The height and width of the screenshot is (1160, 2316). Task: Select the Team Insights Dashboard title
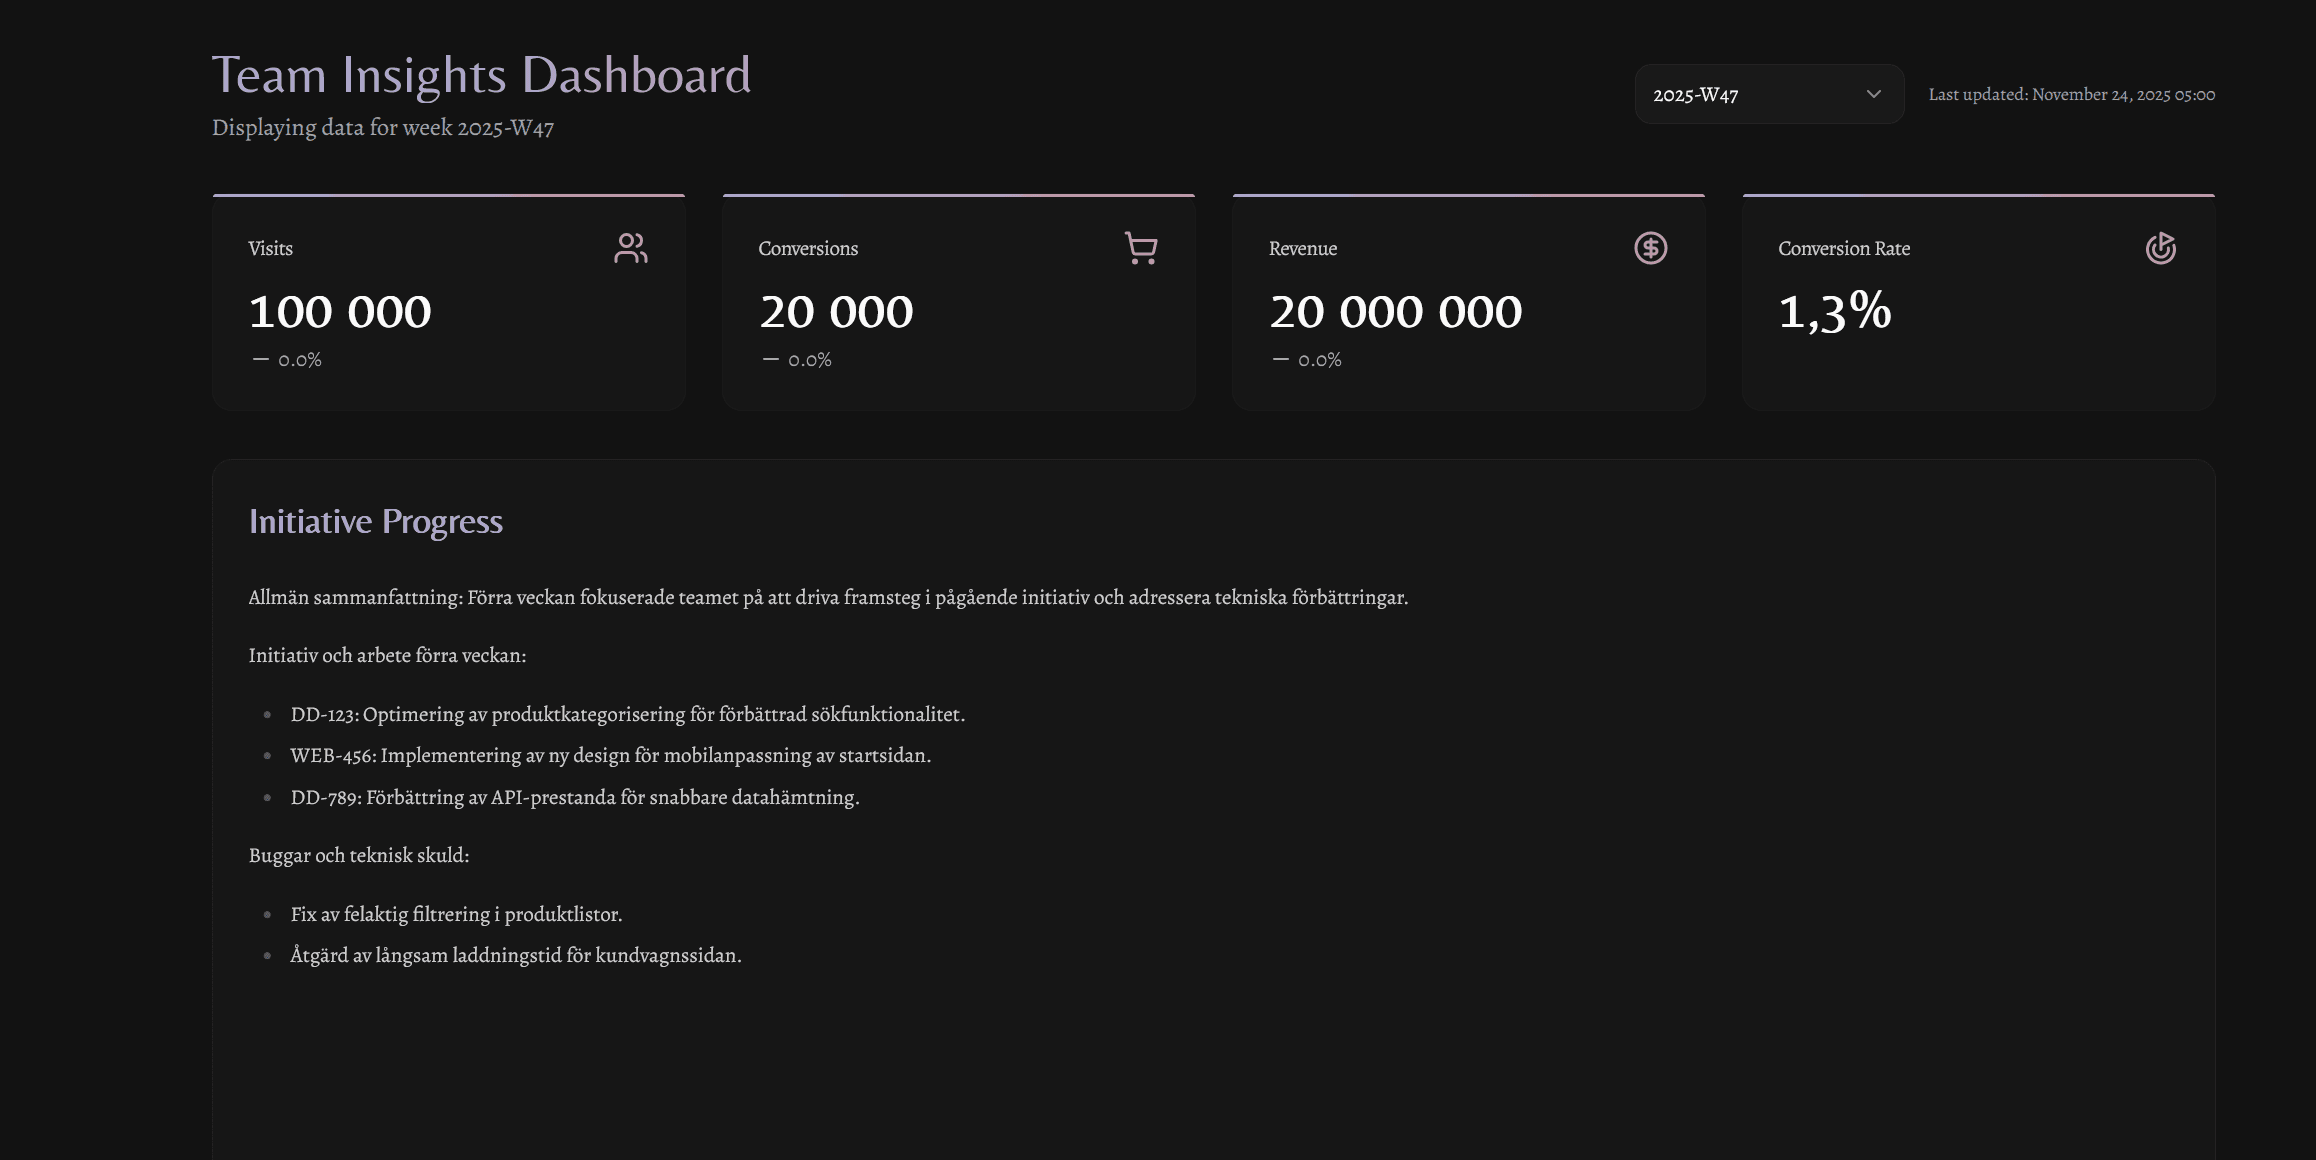(481, 74)
